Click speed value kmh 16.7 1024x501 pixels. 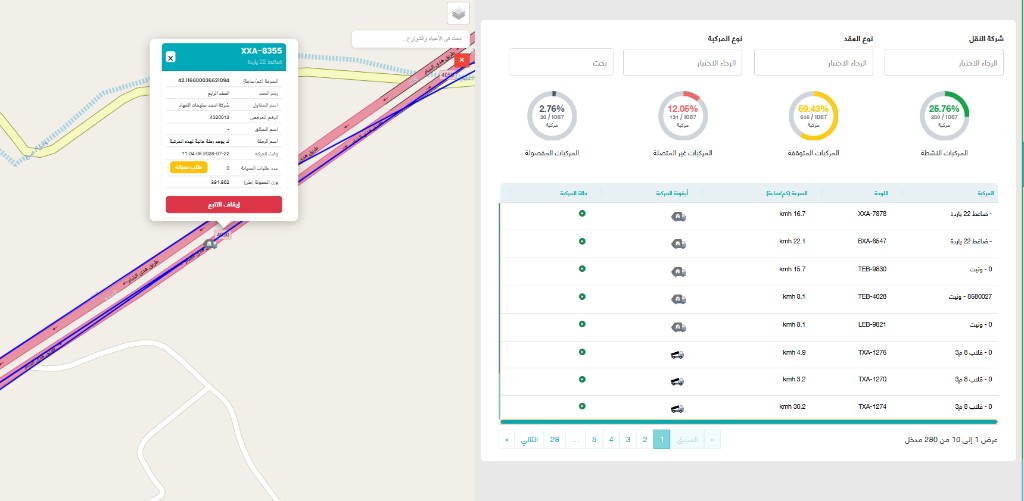pyautogui.click(x=792, y=214)
